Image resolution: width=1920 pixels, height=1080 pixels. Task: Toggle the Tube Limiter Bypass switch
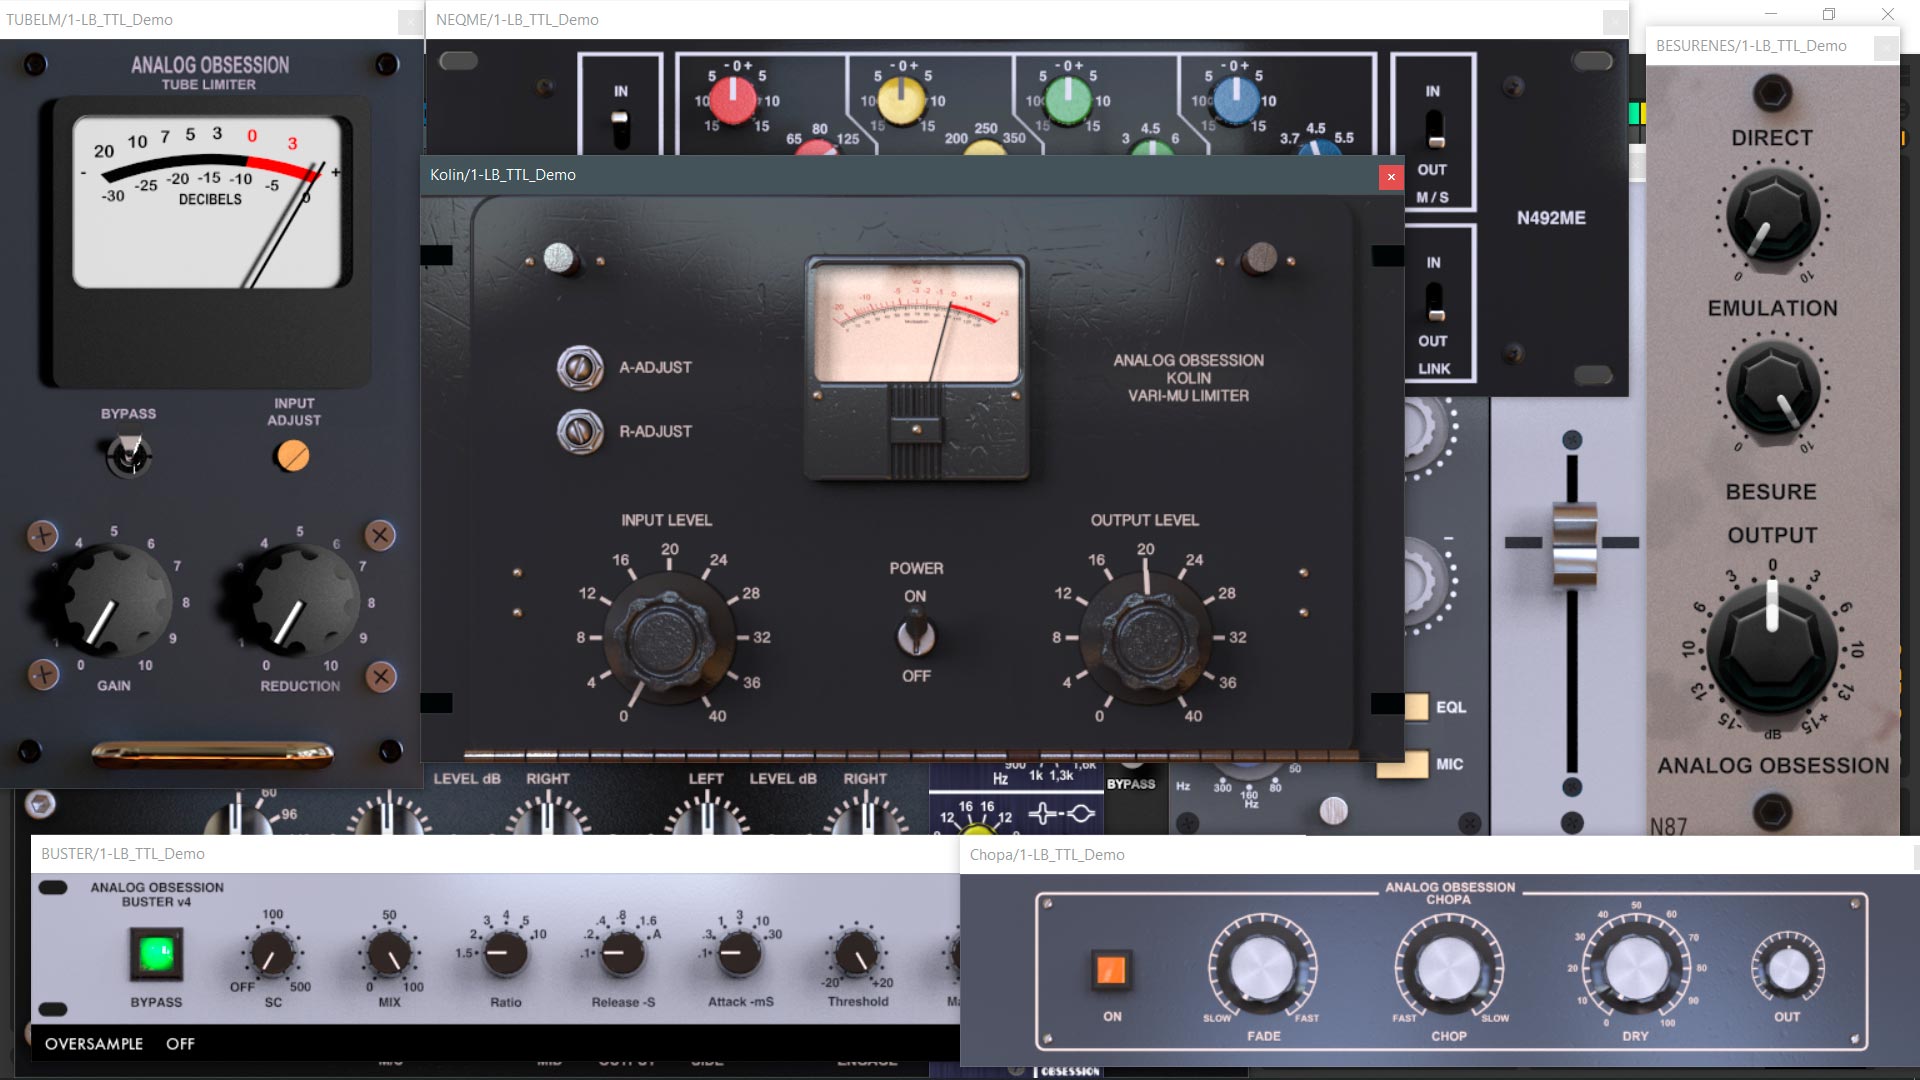point(128,455)
